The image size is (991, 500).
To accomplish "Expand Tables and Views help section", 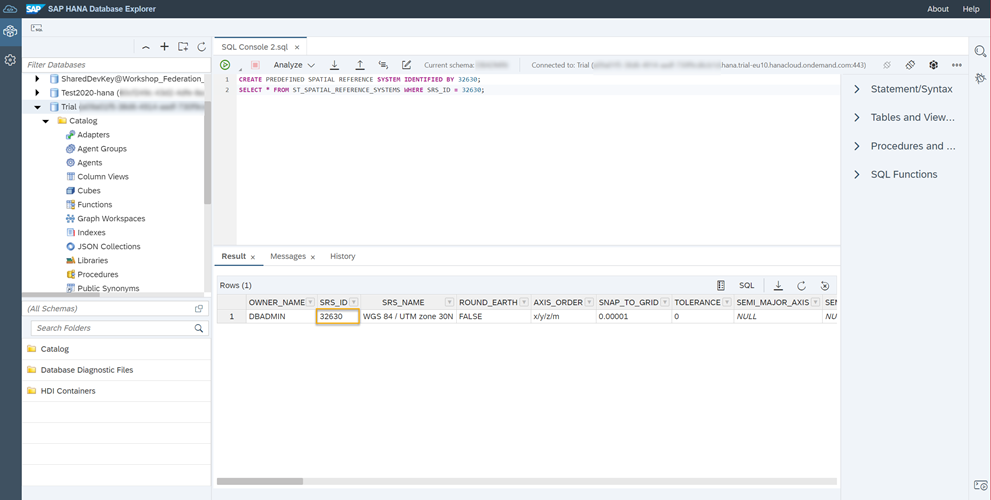I will pos(857,118).
